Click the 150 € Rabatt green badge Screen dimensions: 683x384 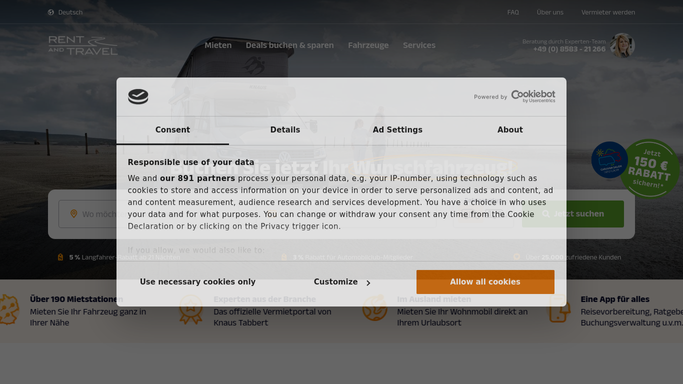click(x=650, y=169)
